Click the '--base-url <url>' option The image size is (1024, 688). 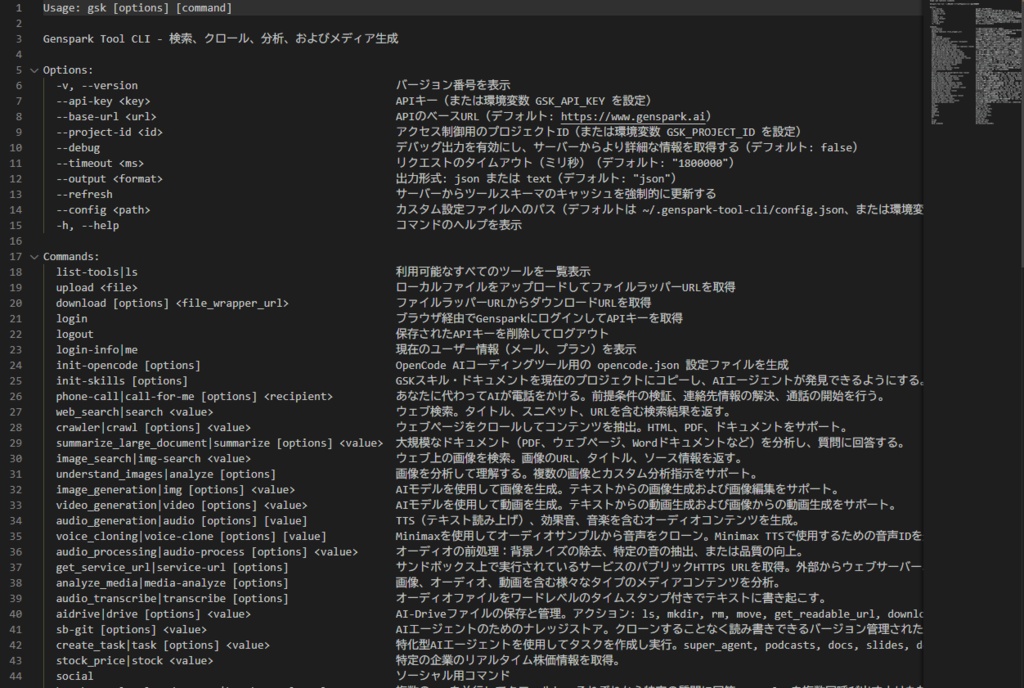[x=106, y=117]
